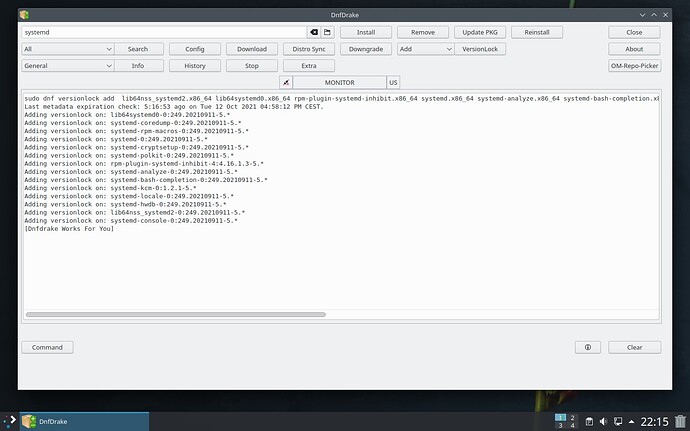Focus the search field containing systemd
Screen dimensions: 690x431
coord(164,32)
